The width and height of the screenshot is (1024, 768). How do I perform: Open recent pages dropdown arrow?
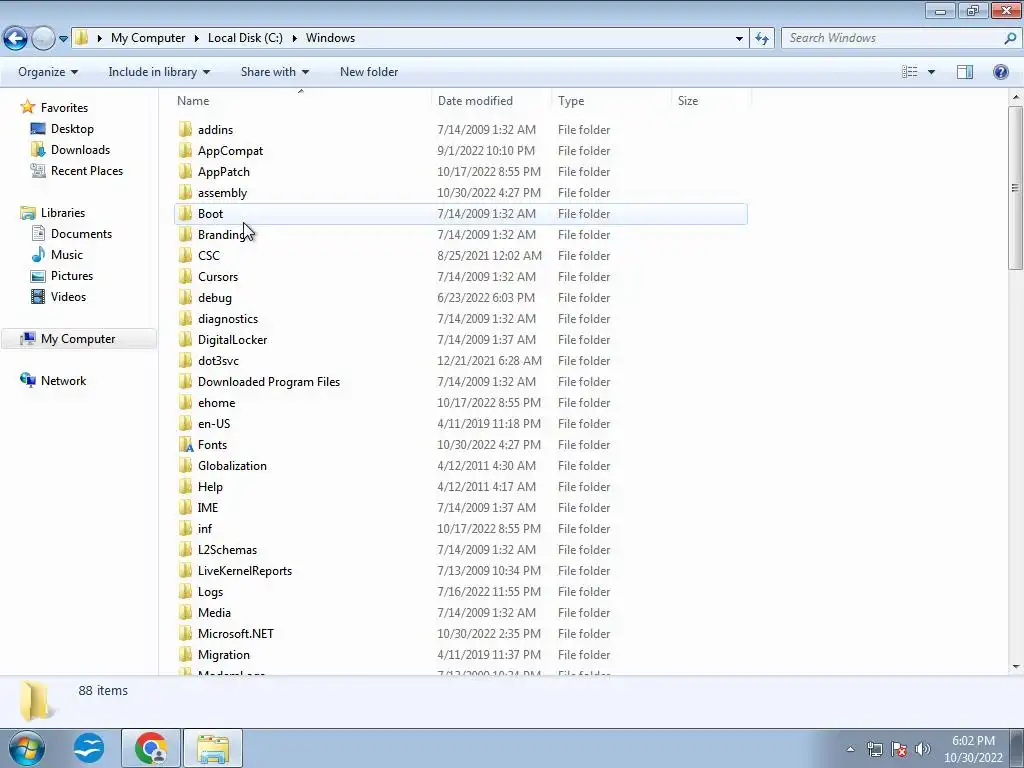tap(63, 39)
